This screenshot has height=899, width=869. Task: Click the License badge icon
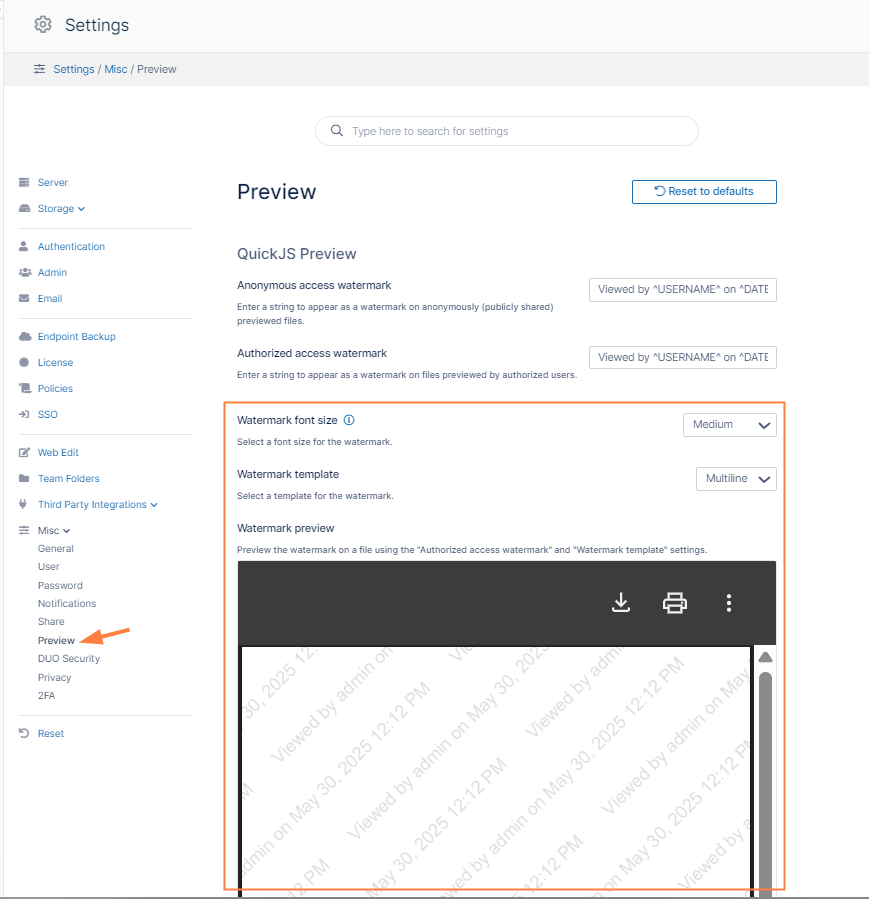click(x=24, y=362)
